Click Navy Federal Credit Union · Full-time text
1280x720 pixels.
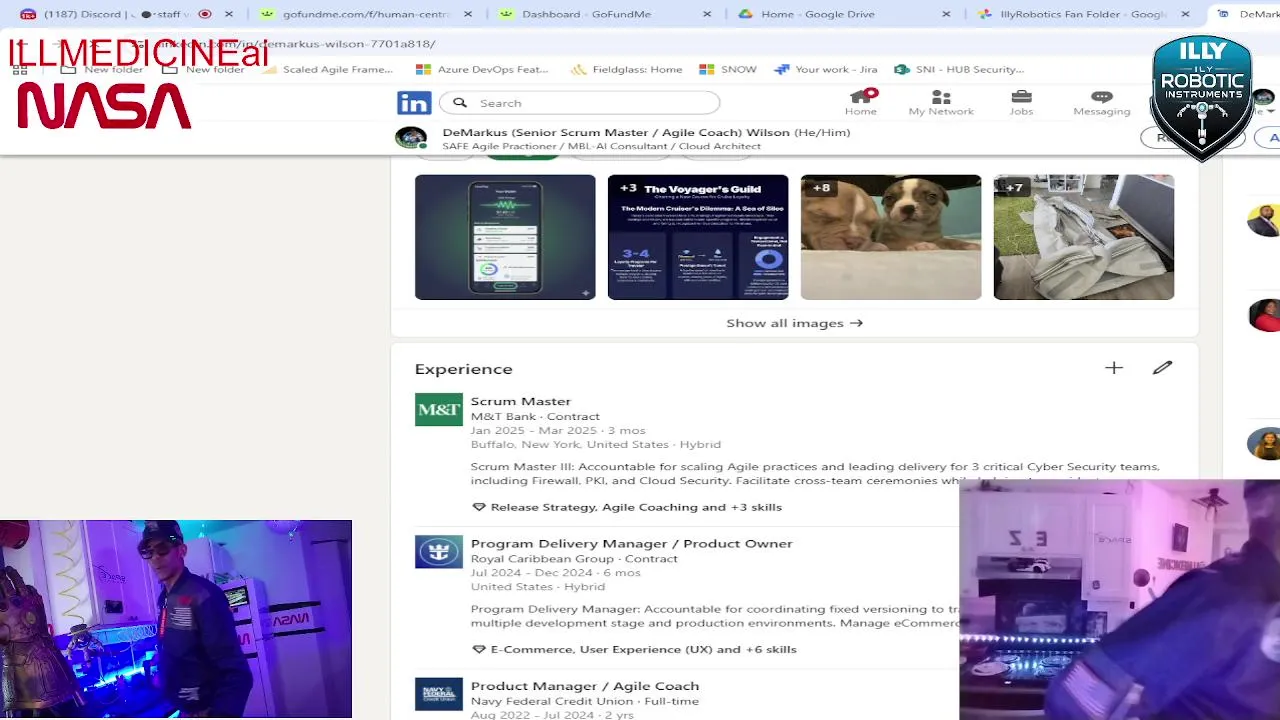[585, 701]
